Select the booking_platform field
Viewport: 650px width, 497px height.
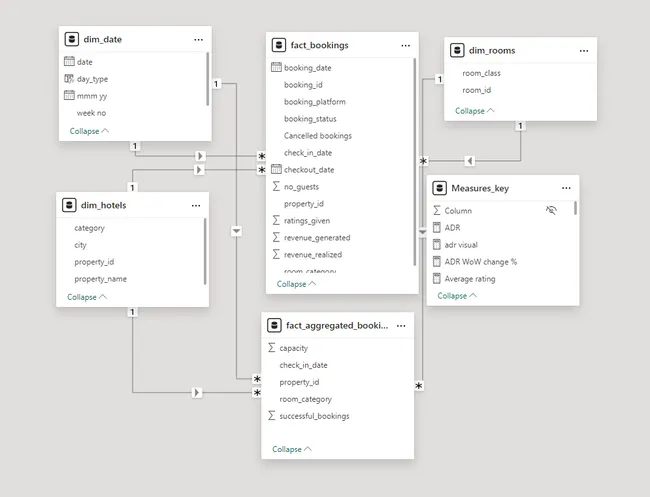(315, 102)
